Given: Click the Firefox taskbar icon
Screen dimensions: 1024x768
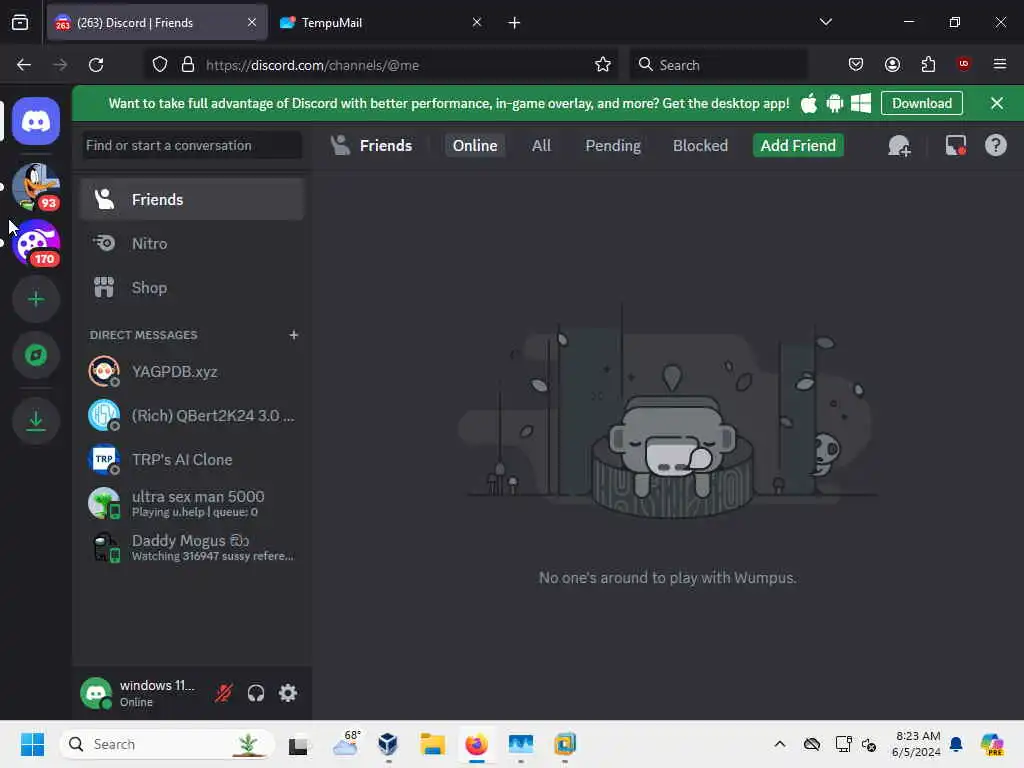Looking at the screenshot, I should click(x=477, y=744).
